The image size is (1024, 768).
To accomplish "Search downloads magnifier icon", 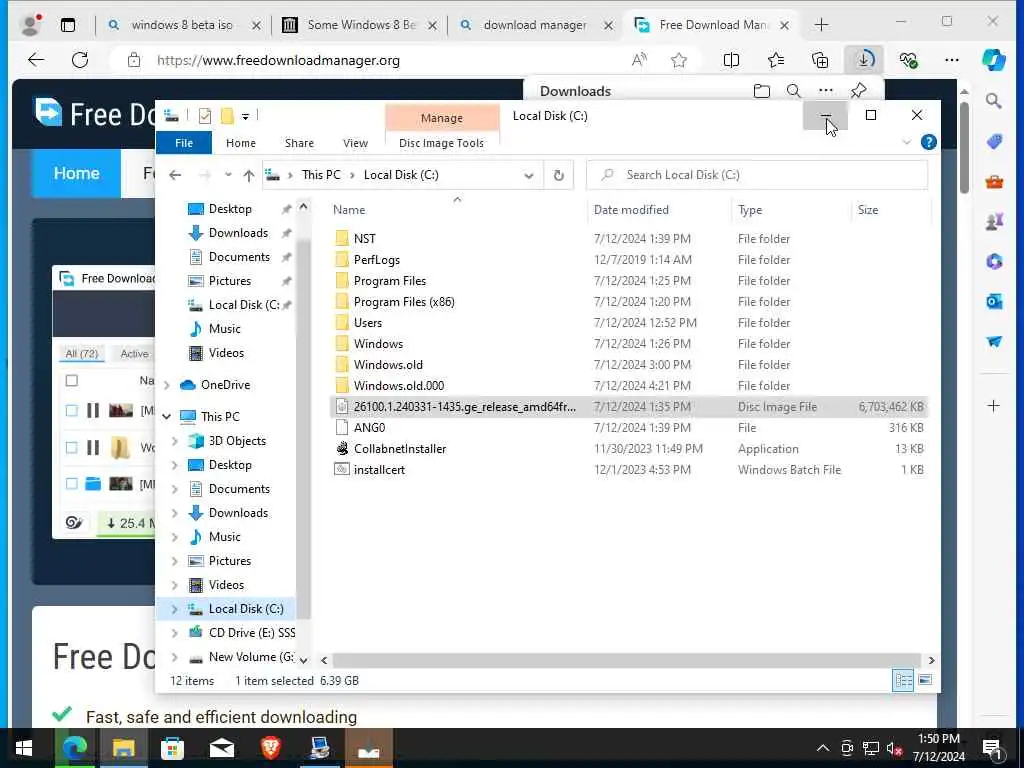I will coord(793,91).
